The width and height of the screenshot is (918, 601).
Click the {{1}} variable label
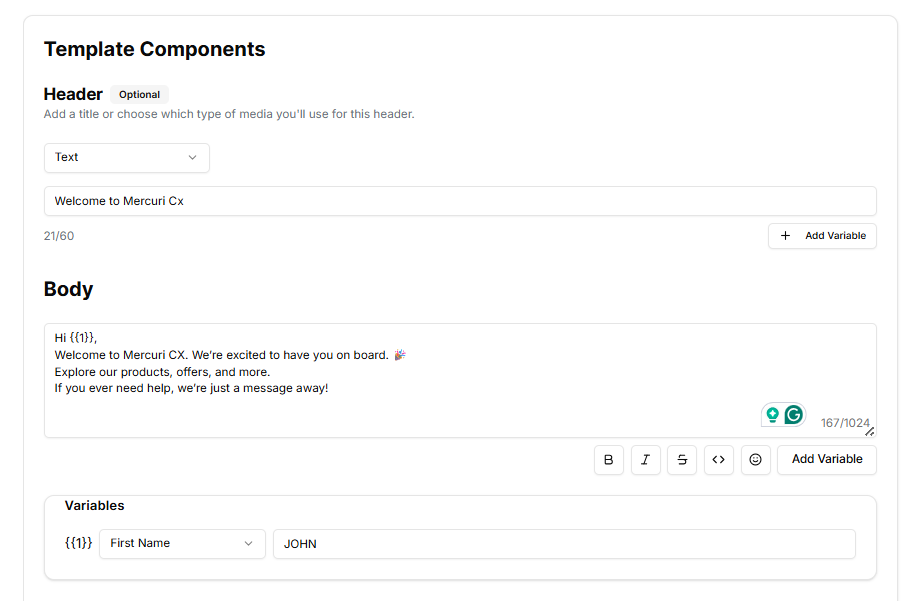click(79, 544)
